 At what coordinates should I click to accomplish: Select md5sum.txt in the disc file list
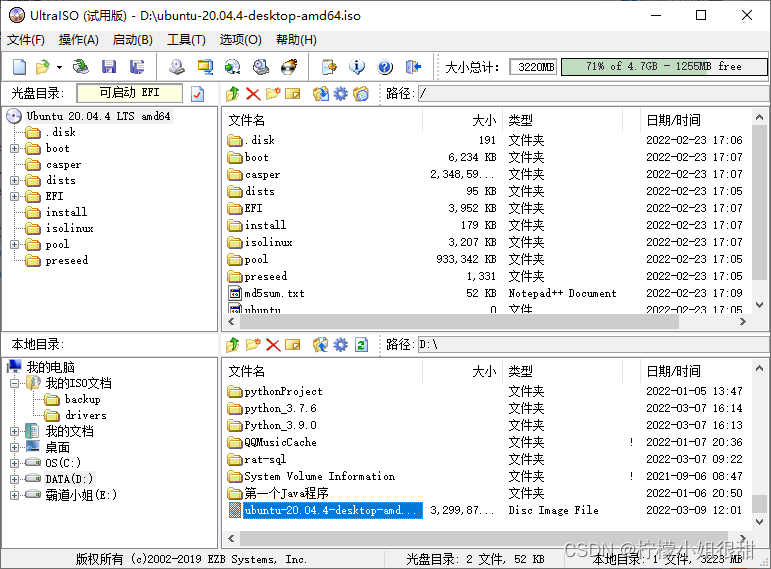click(274, 294)
